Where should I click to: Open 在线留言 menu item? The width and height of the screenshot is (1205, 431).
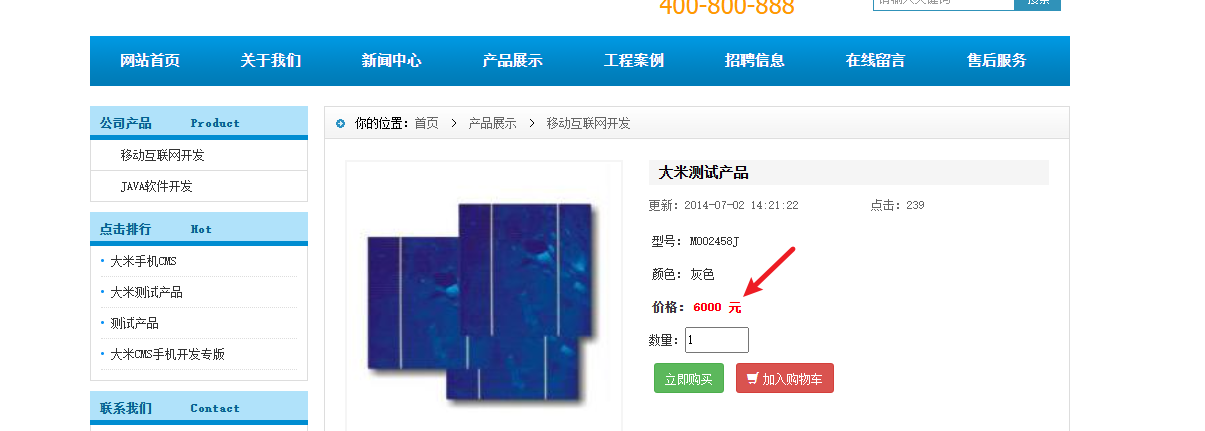(876, 61)
